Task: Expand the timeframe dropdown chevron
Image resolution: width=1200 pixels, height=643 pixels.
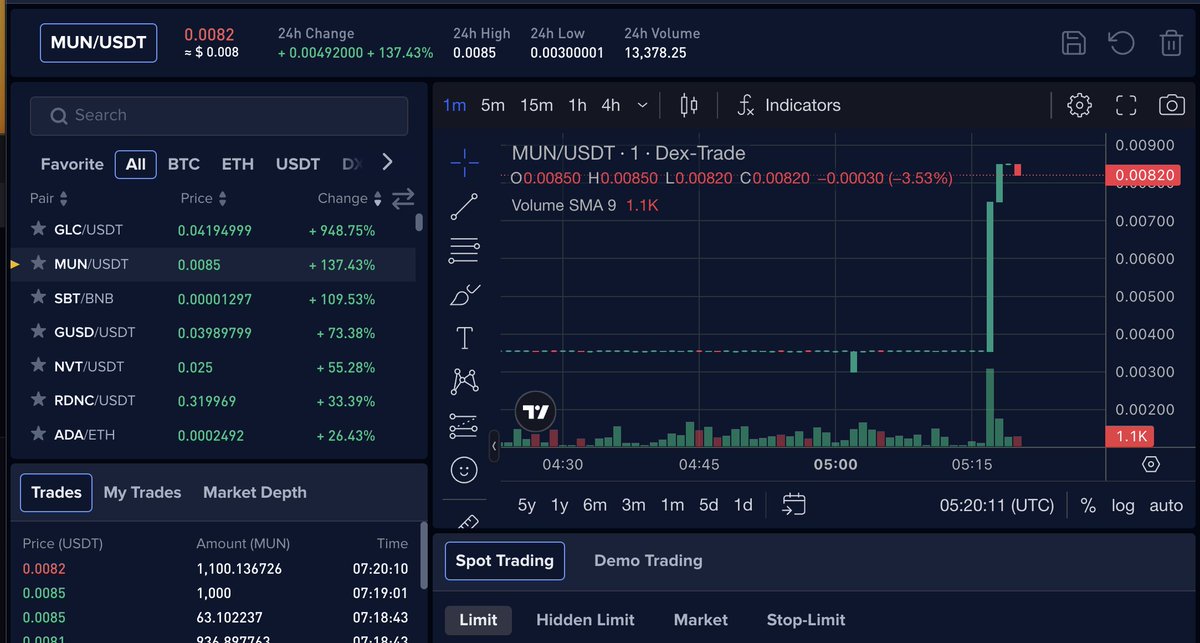Action: coord(642,104)
